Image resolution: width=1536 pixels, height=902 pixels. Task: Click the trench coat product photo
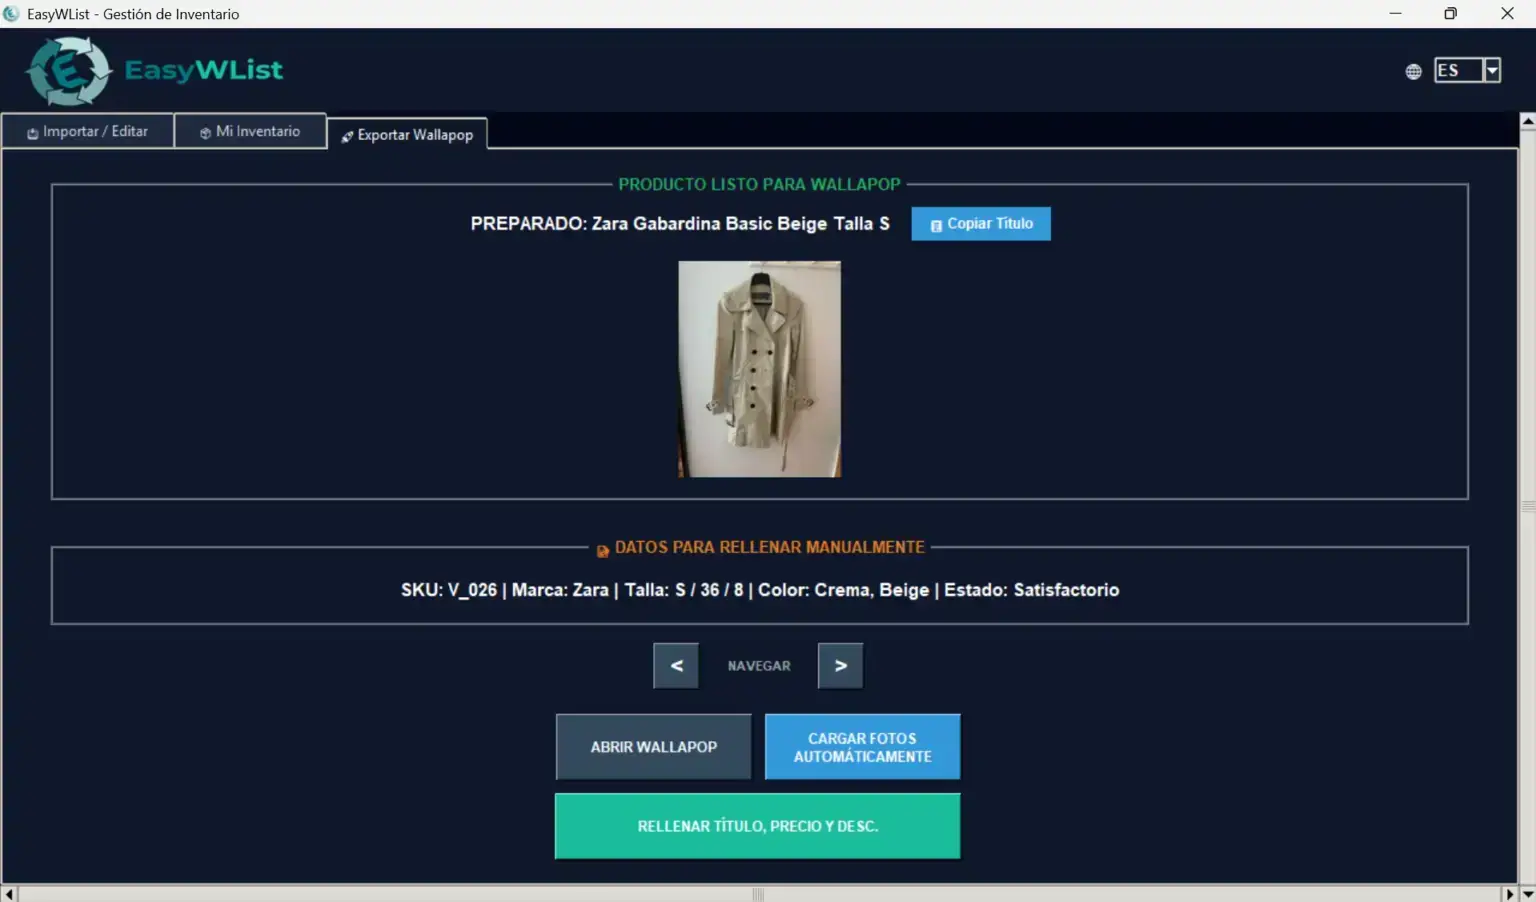coord(759,369)
